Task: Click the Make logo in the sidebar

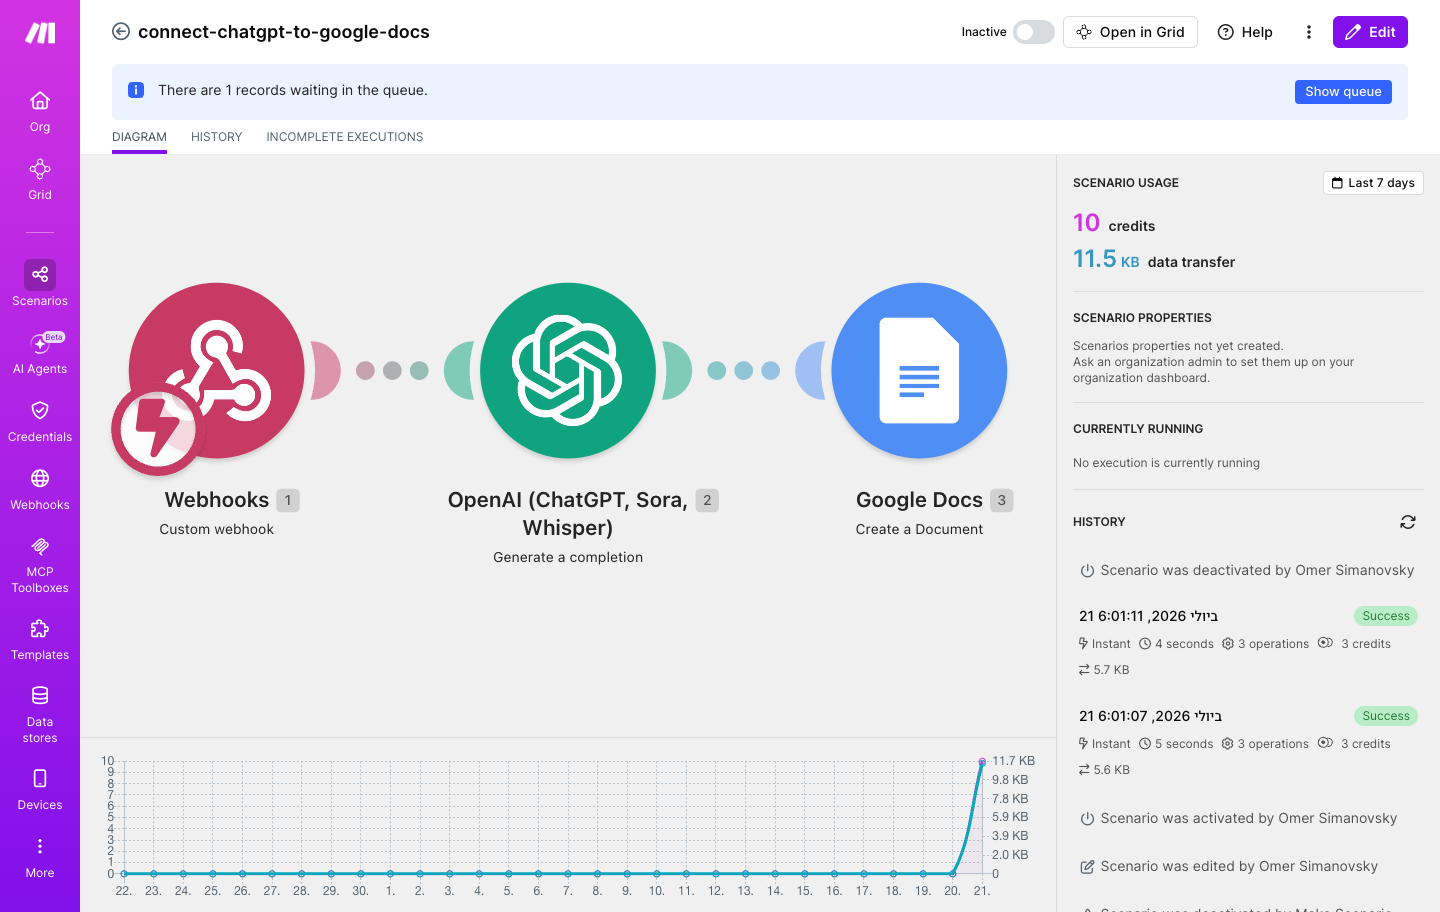Action: [x=40, y=33]
